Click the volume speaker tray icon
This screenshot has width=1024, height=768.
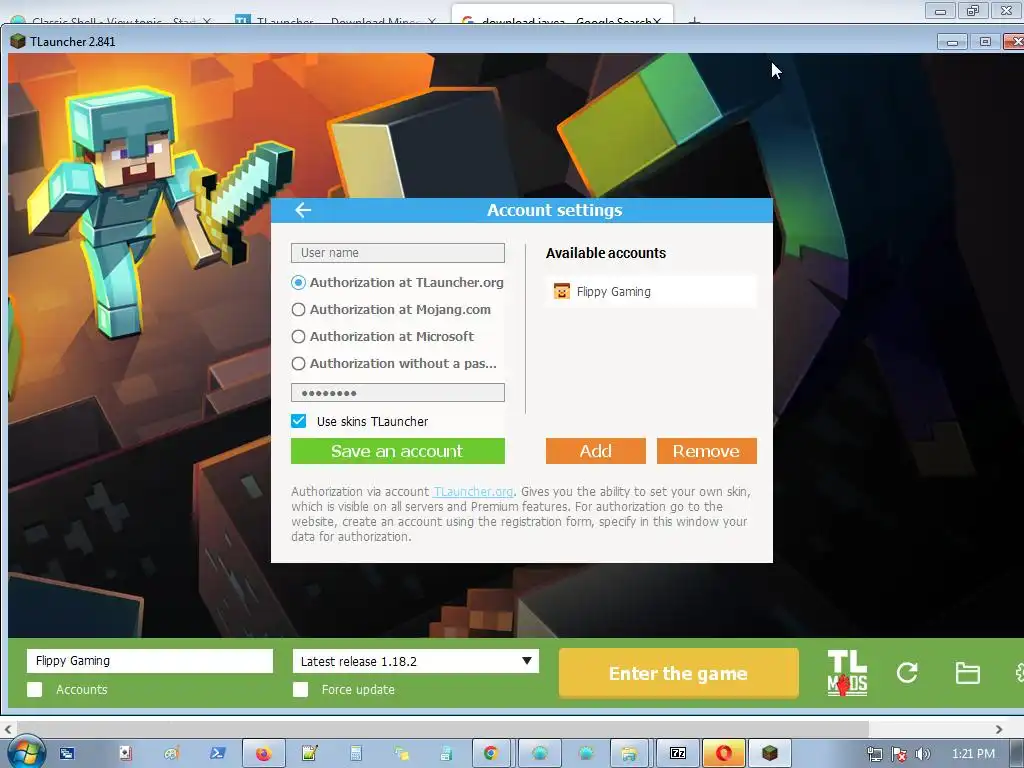(x=923, y=754)
